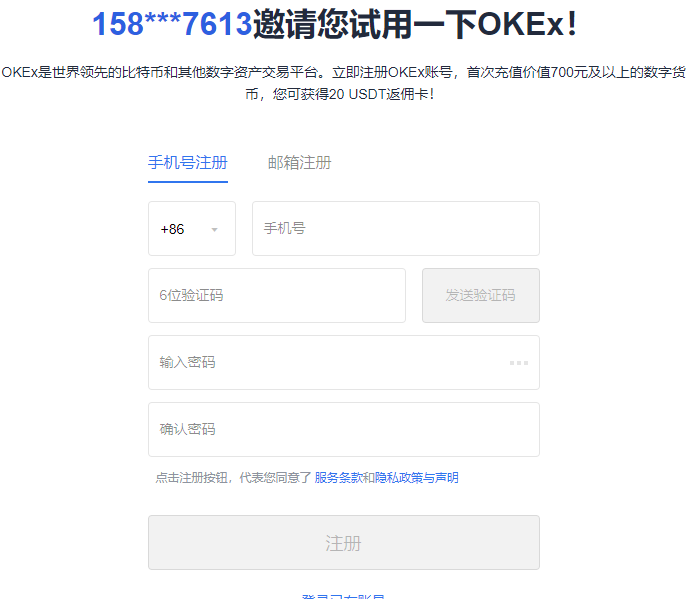Switch to the 邮箱注册 tab
The height and width of the screenshot is (599, 699).
tap(299, 163)
